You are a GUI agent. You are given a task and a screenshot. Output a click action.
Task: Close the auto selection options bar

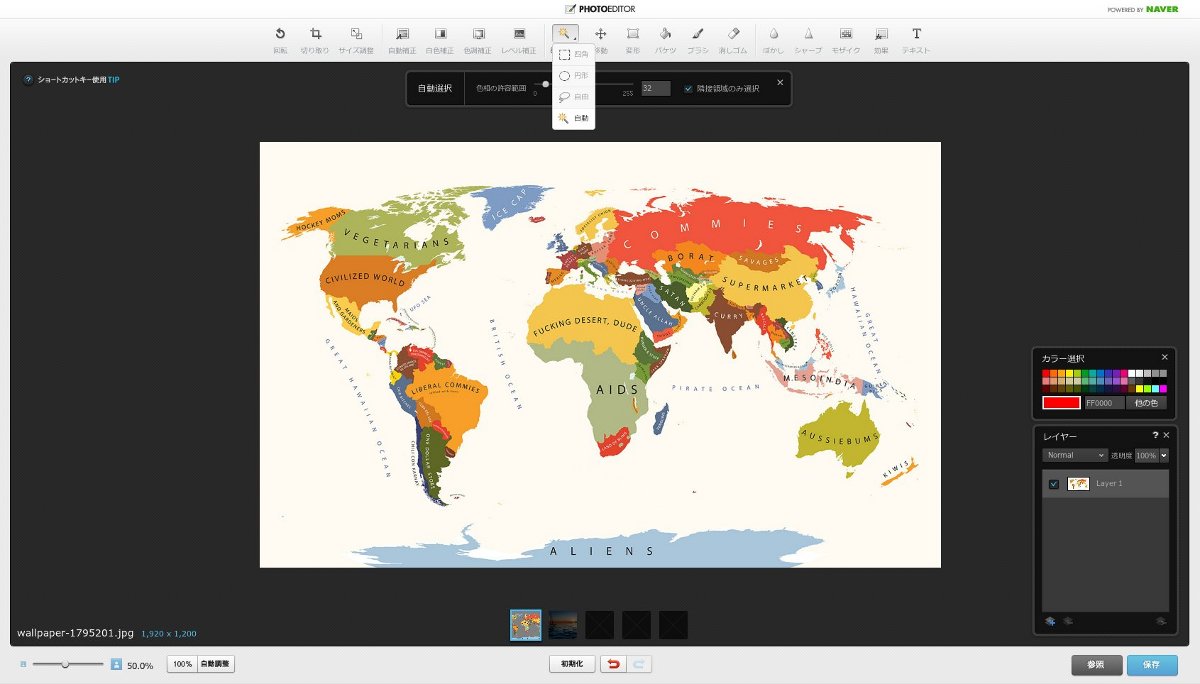coord(780,82)
